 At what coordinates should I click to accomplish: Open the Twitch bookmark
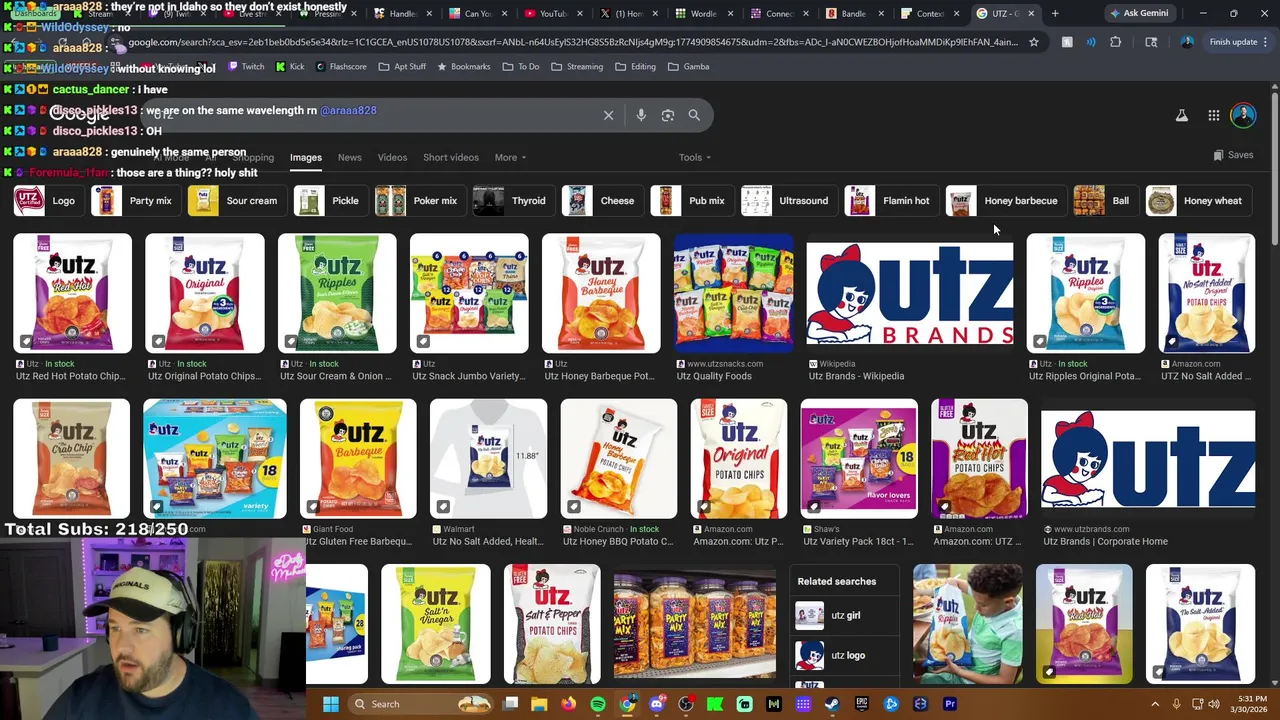246,66
